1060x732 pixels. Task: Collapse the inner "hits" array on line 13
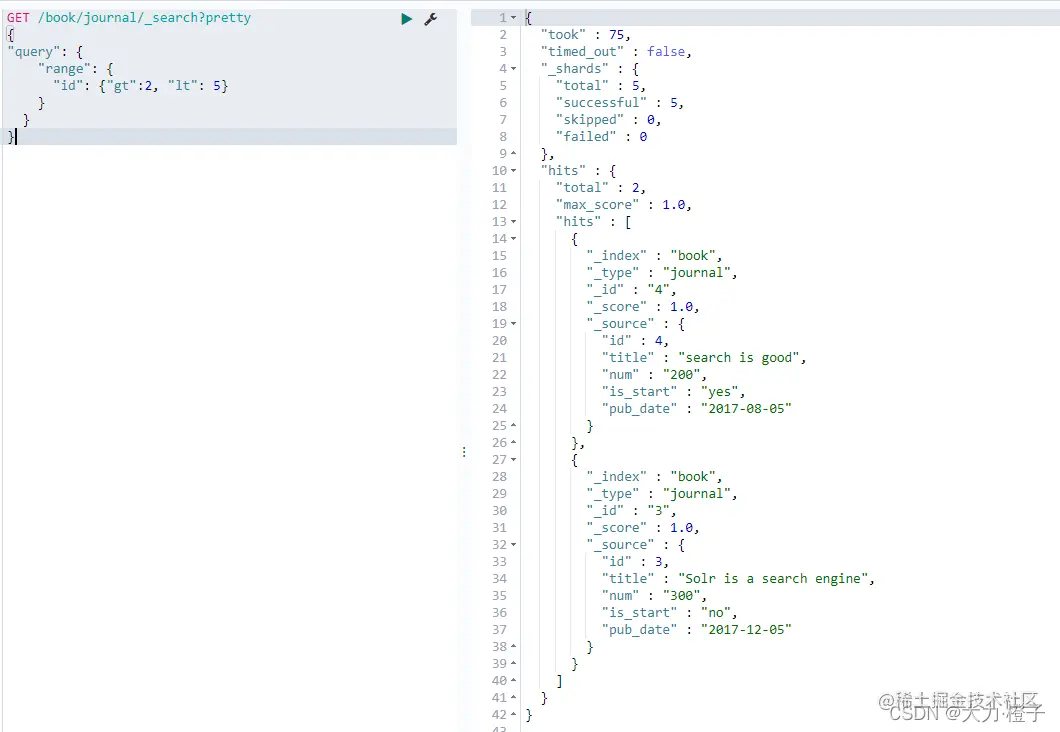click(x=514, y=222)
